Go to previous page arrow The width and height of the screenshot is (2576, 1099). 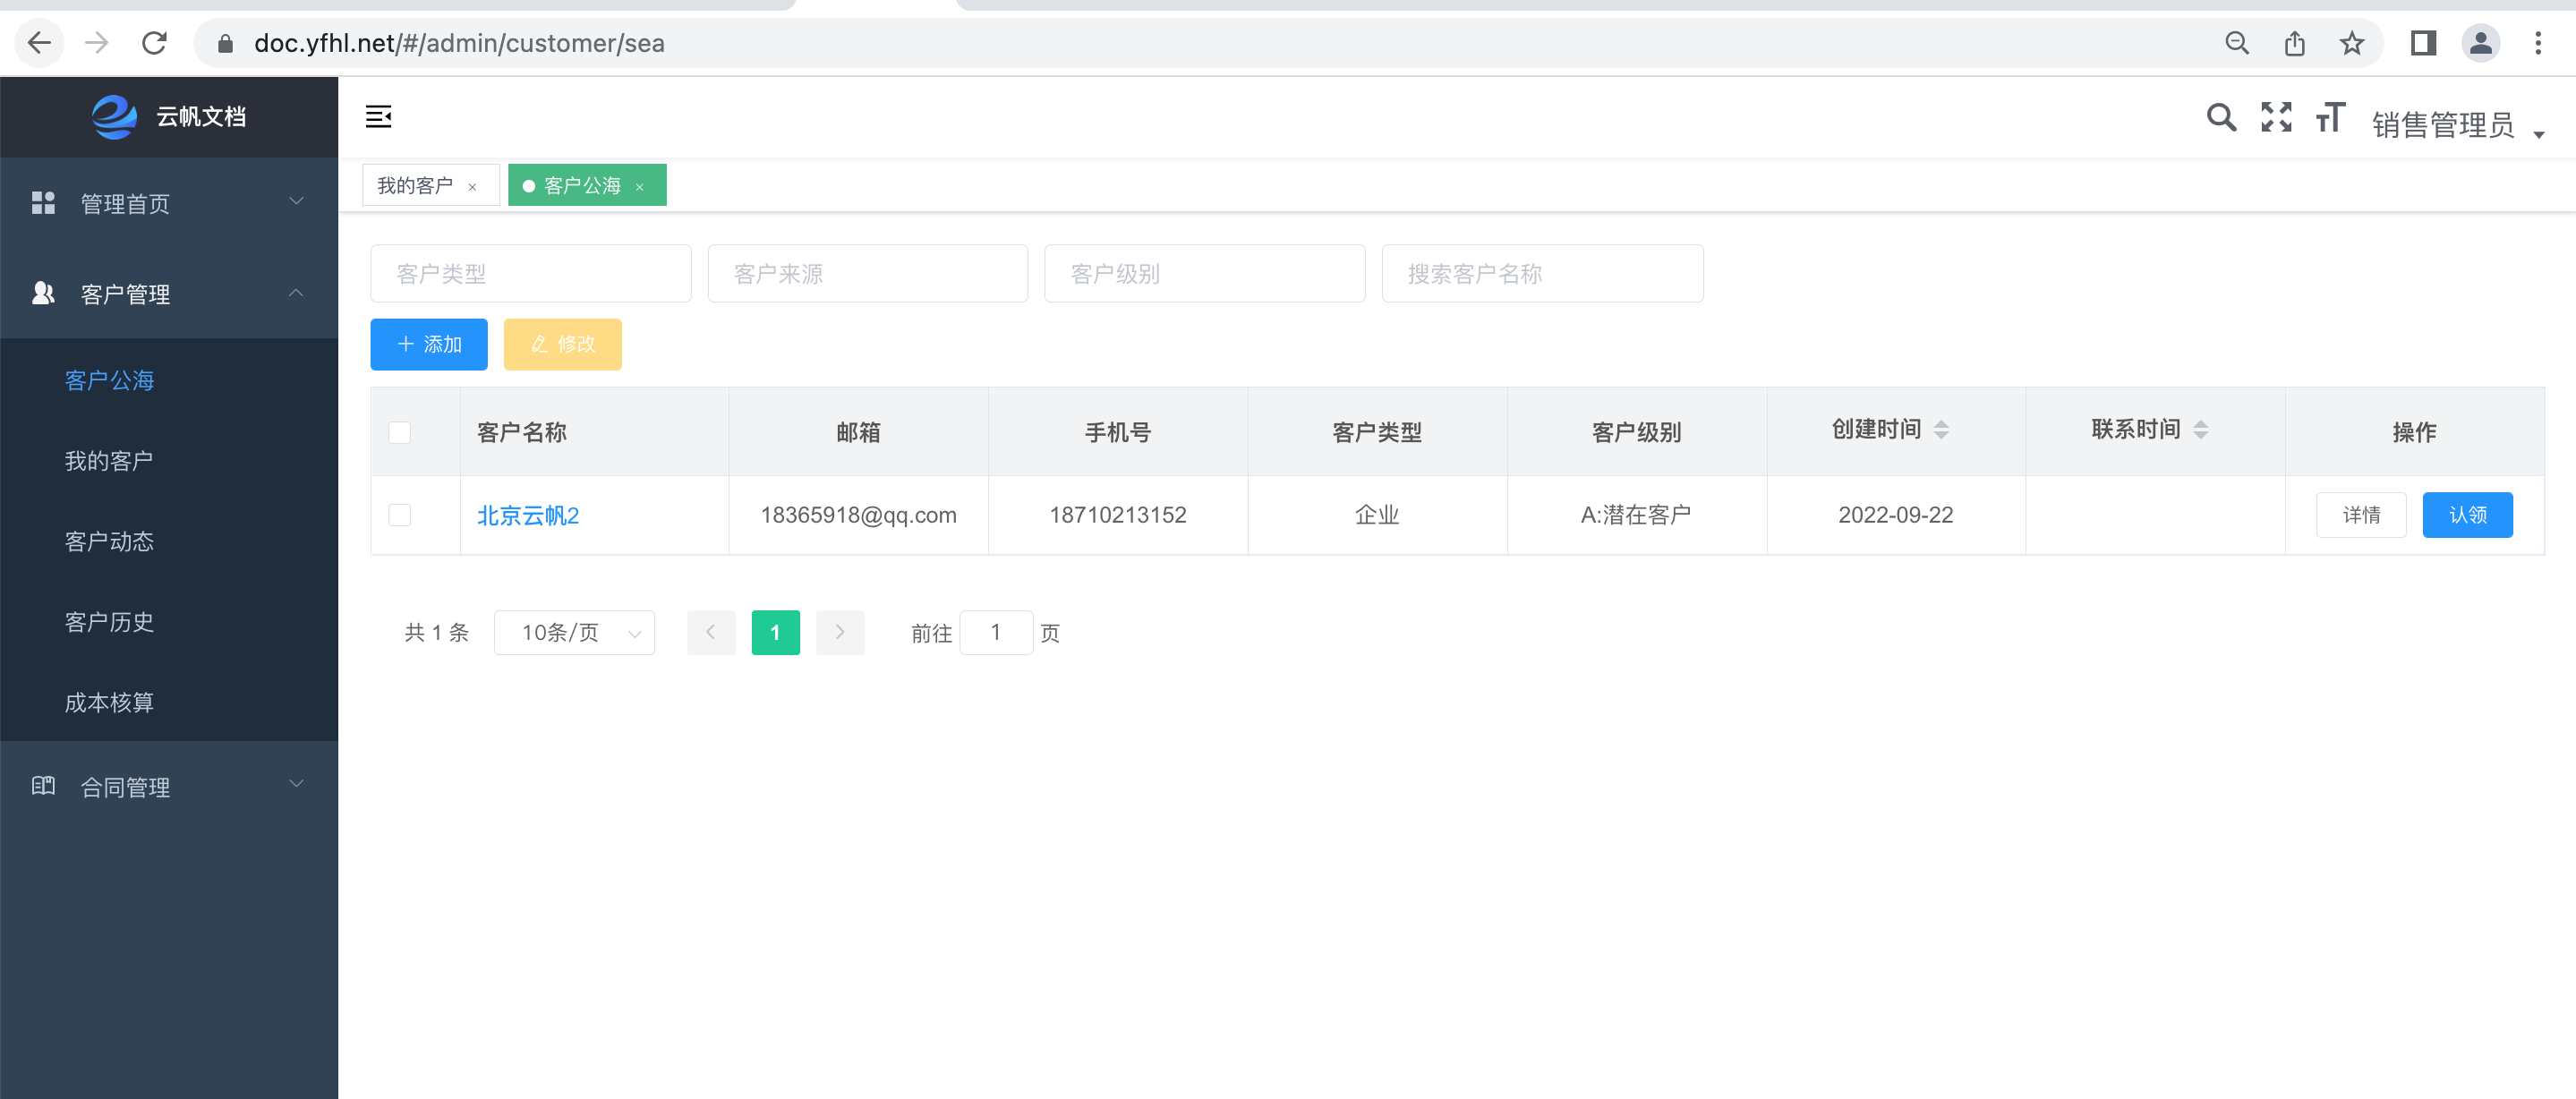tap(711, 633)
